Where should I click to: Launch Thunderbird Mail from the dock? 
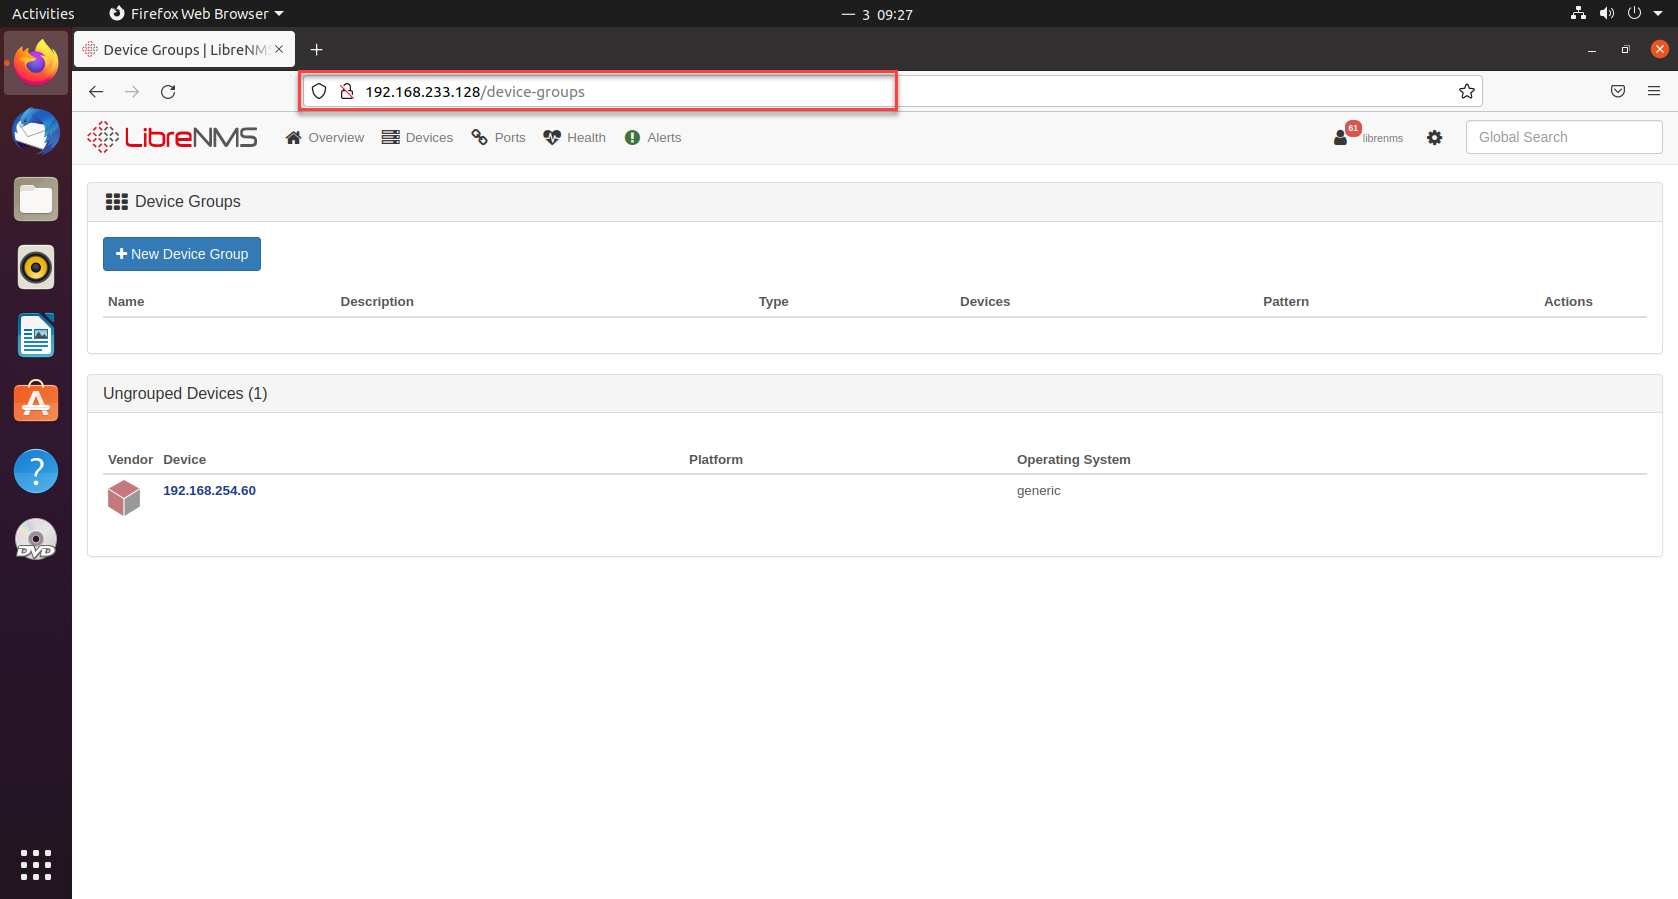36,132
